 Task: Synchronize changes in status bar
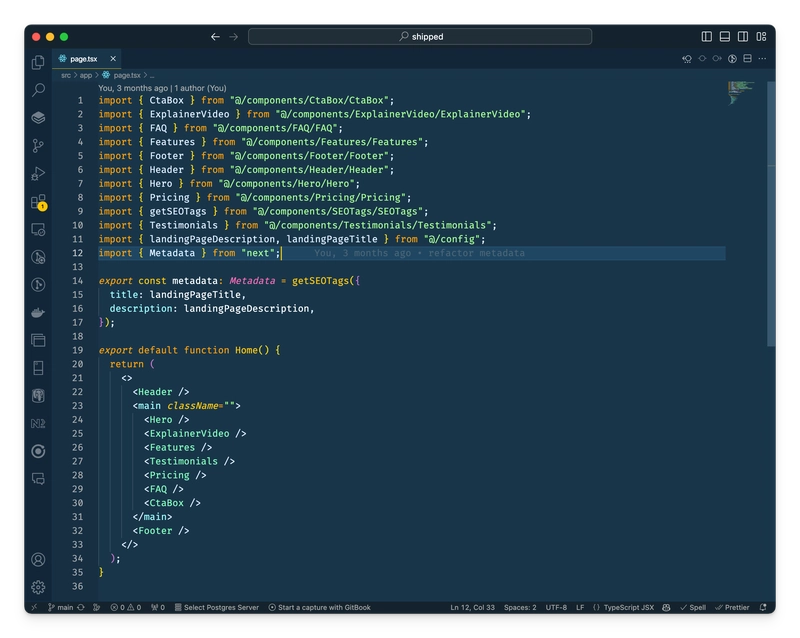[81, 607]
